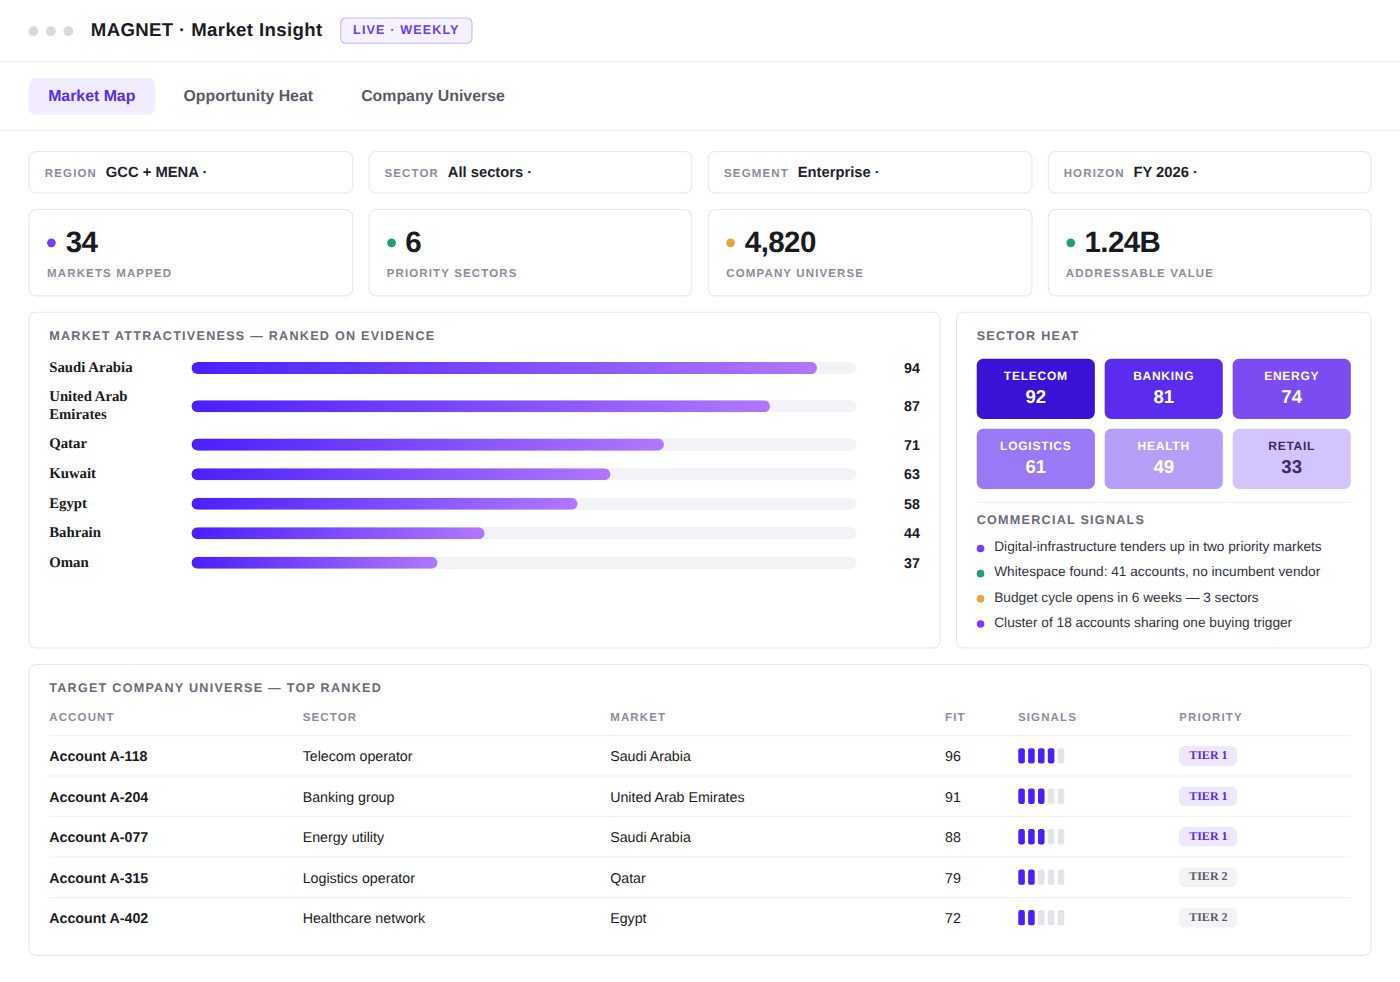Open the Company Universe tab

[x=433, y=96]
